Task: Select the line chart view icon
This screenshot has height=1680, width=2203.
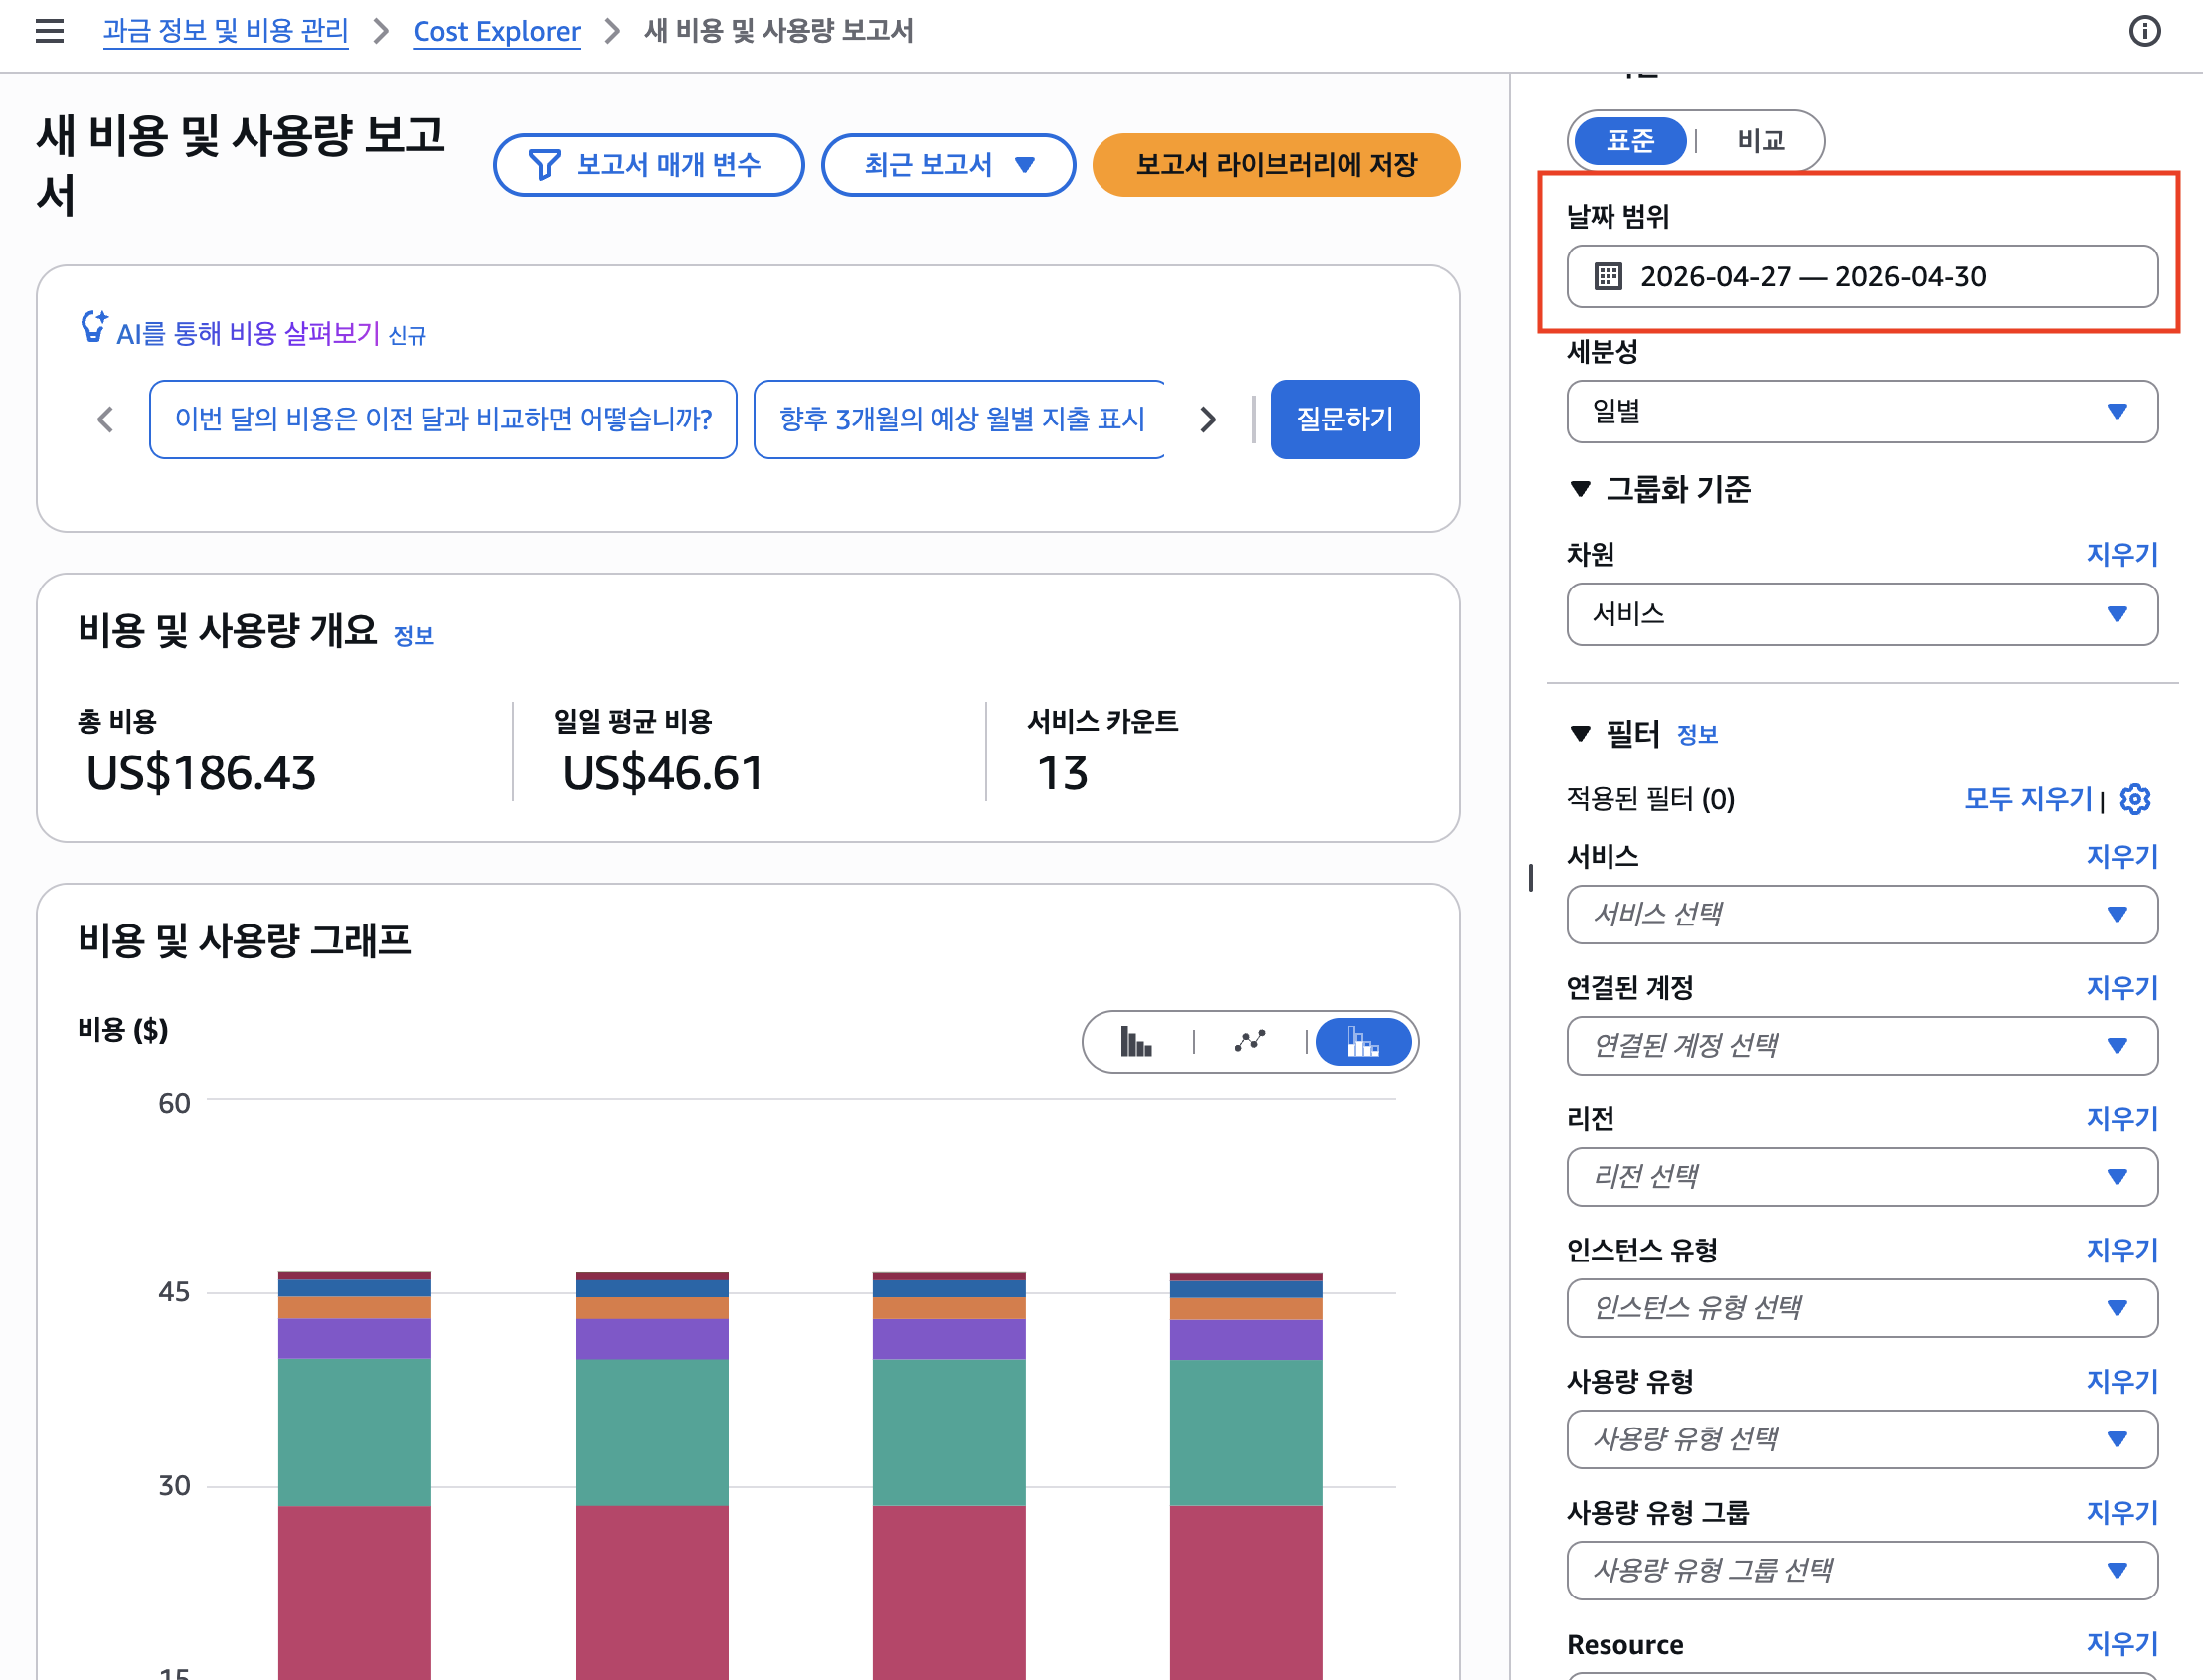Action: click(x=1249, y=1042)
